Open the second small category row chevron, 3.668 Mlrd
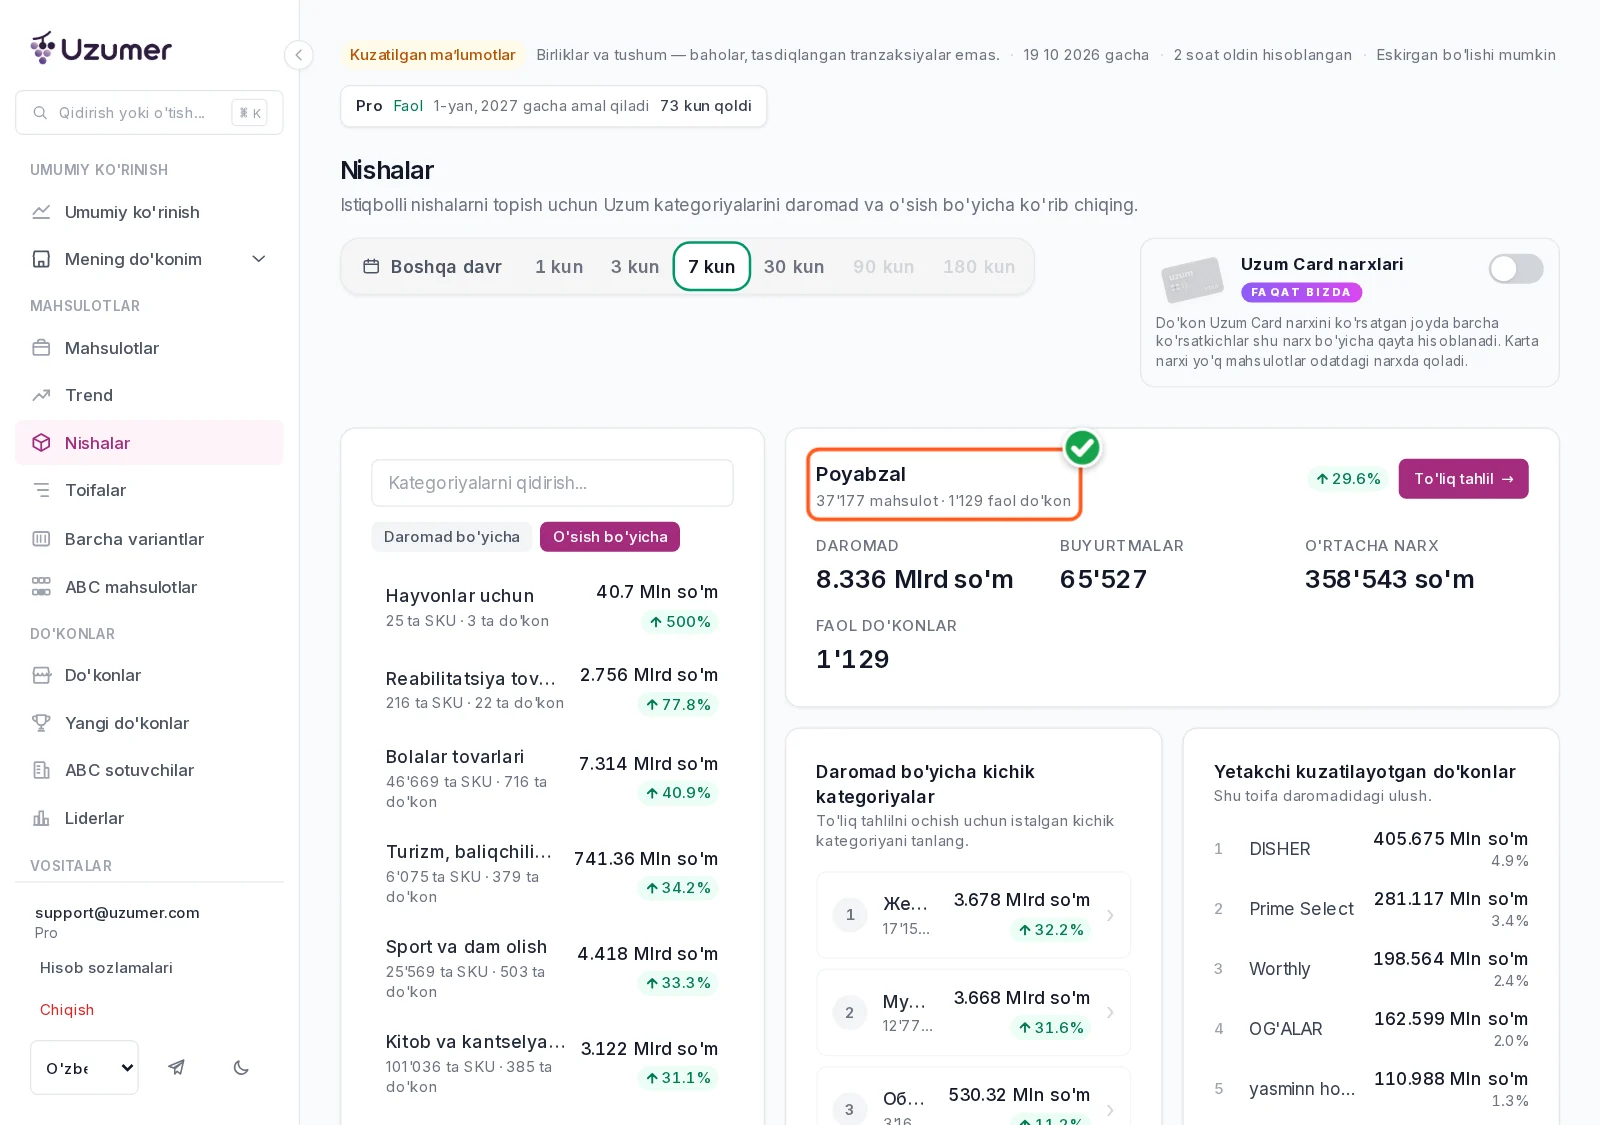 (1110, 1012)
